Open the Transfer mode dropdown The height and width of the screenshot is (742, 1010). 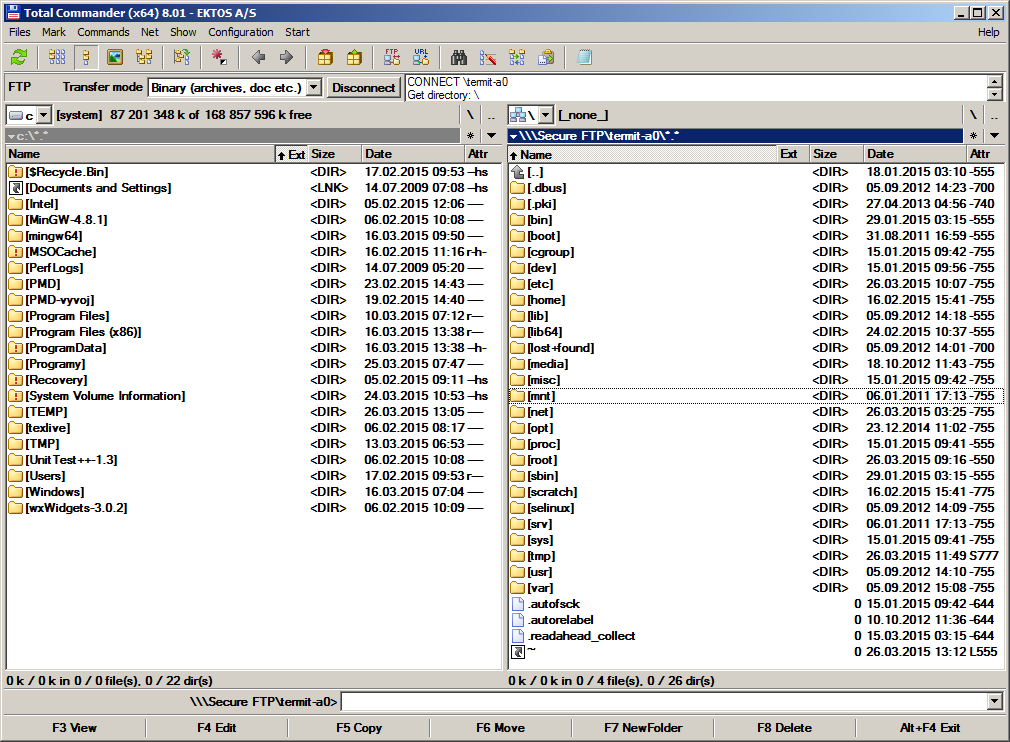pyautogui.click(x=313, y=88)
